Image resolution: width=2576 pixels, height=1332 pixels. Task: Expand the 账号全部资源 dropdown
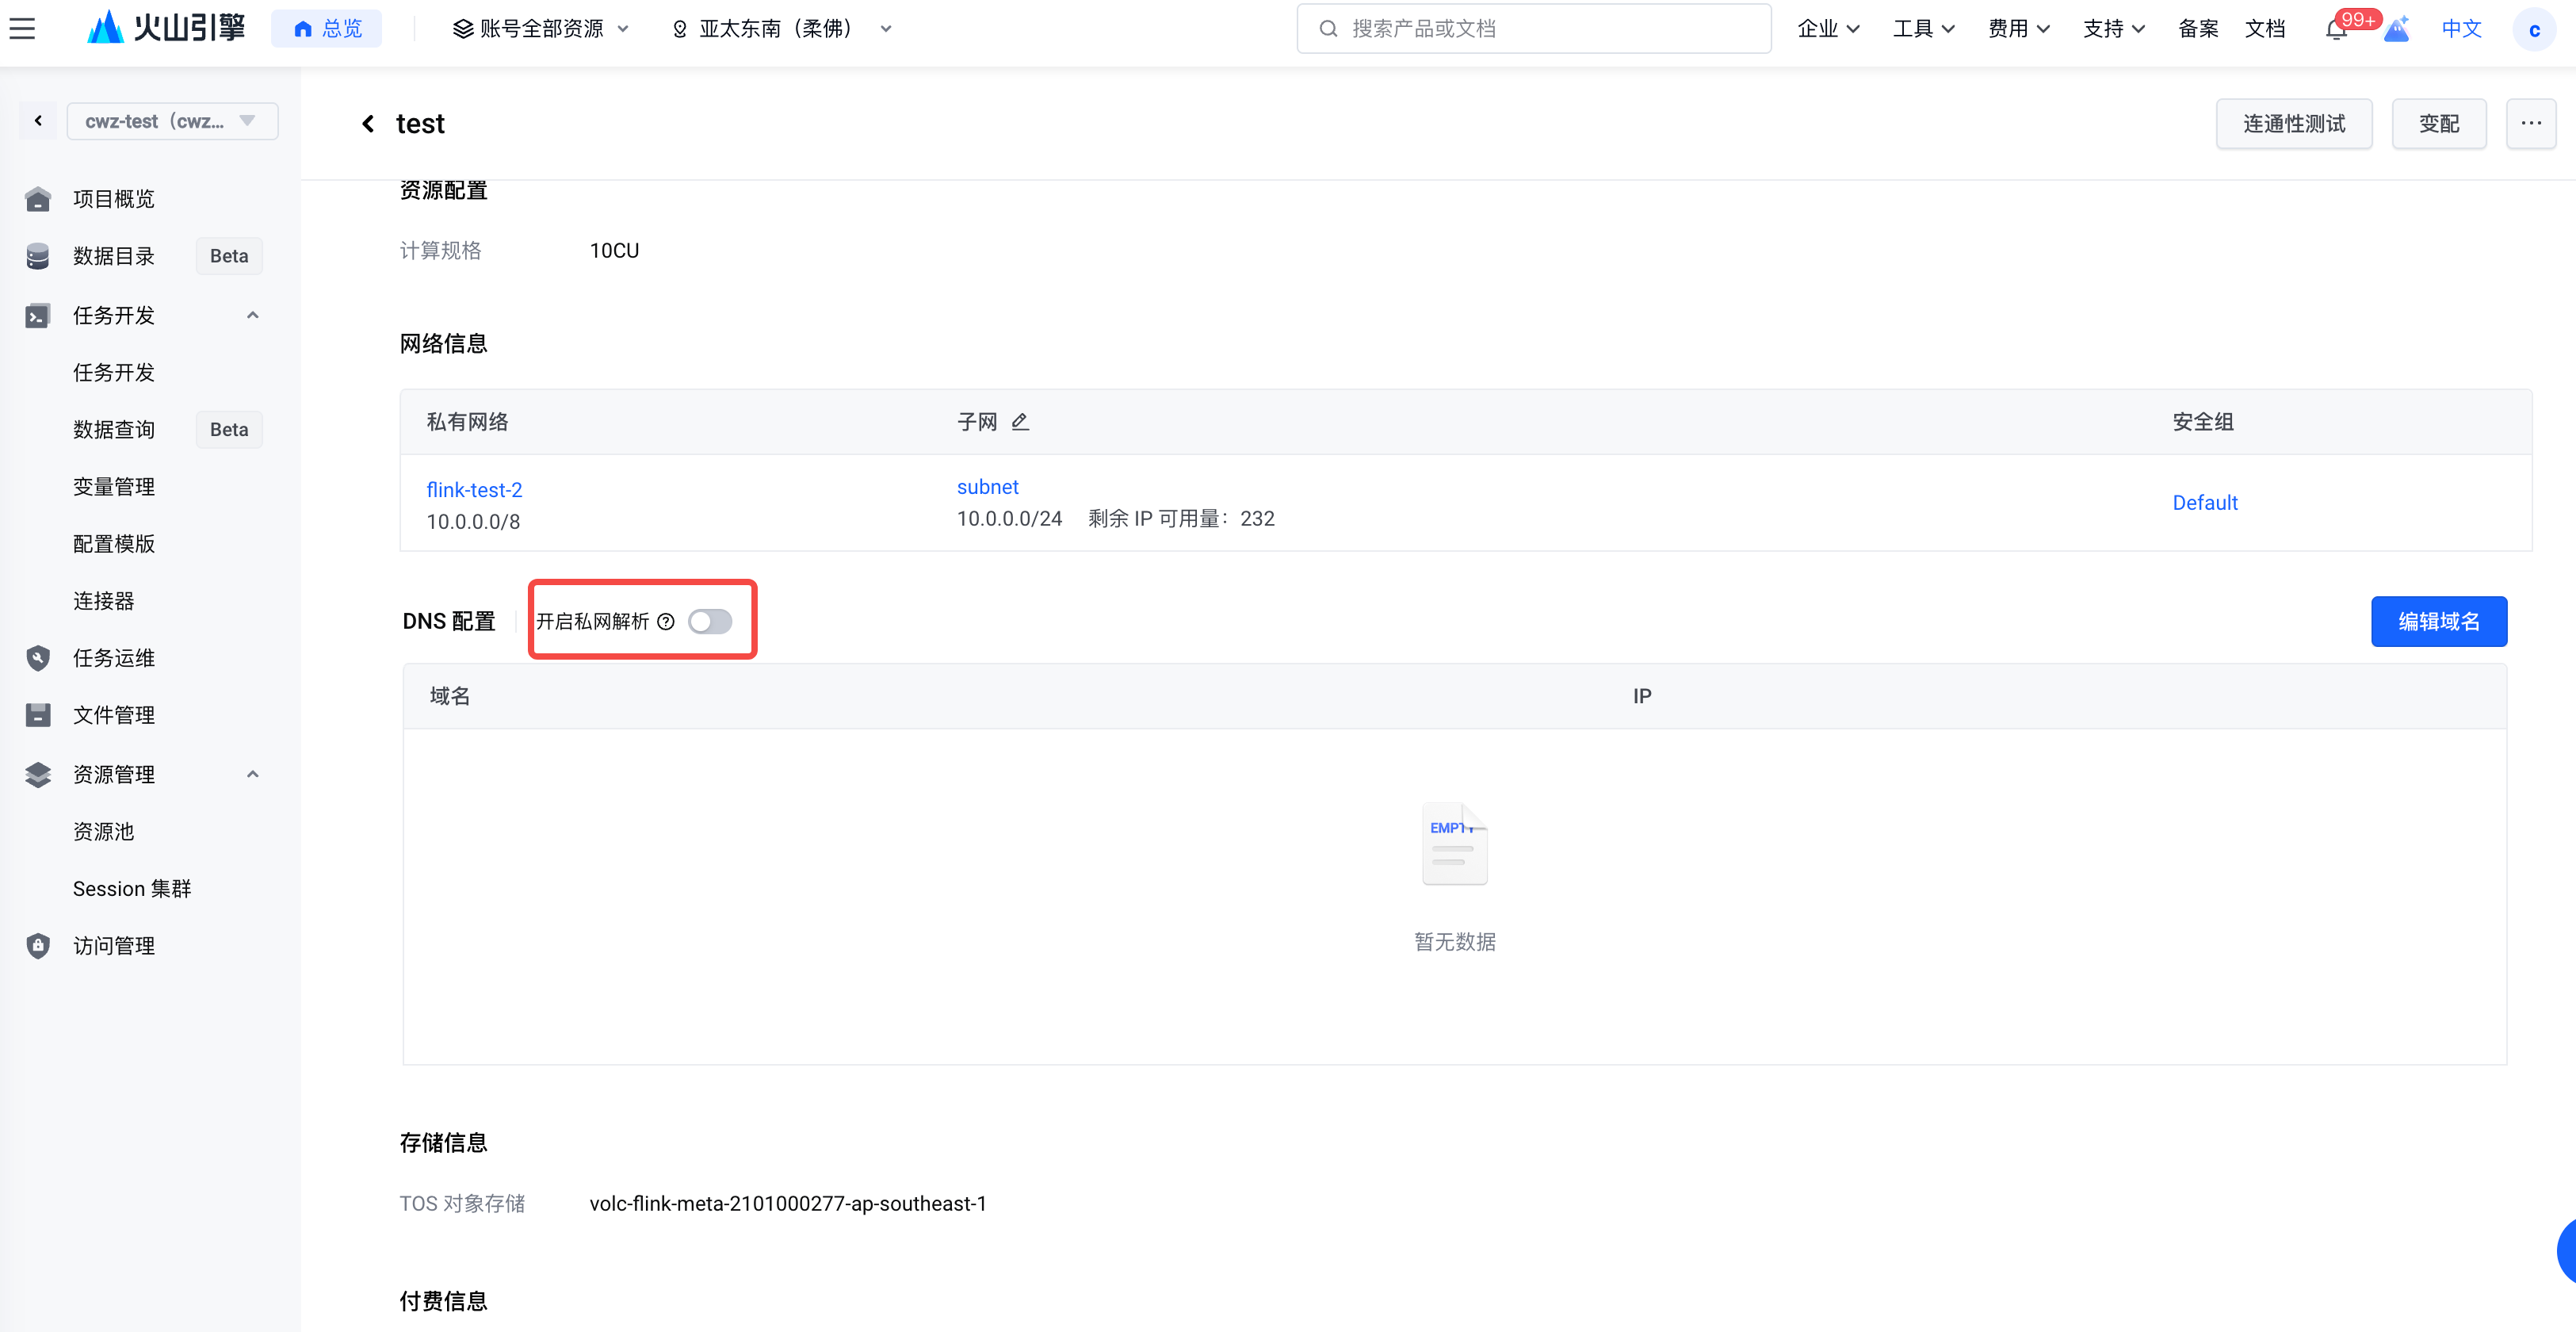541,29
